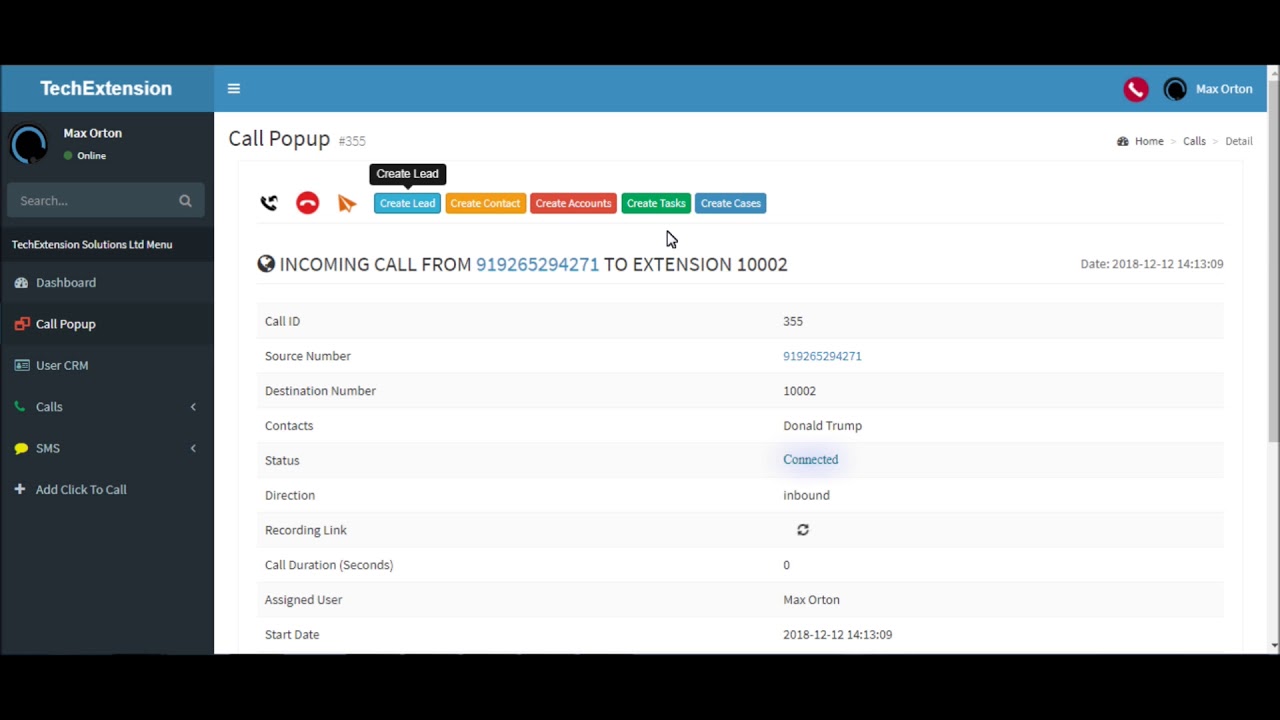Select User CRM in the sidebar
The image size is (1280, 720).
(x=62, y=365)
